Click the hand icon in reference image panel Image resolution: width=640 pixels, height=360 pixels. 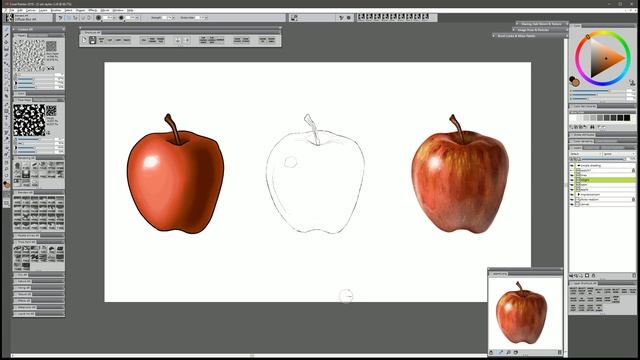tap(516, 352)
